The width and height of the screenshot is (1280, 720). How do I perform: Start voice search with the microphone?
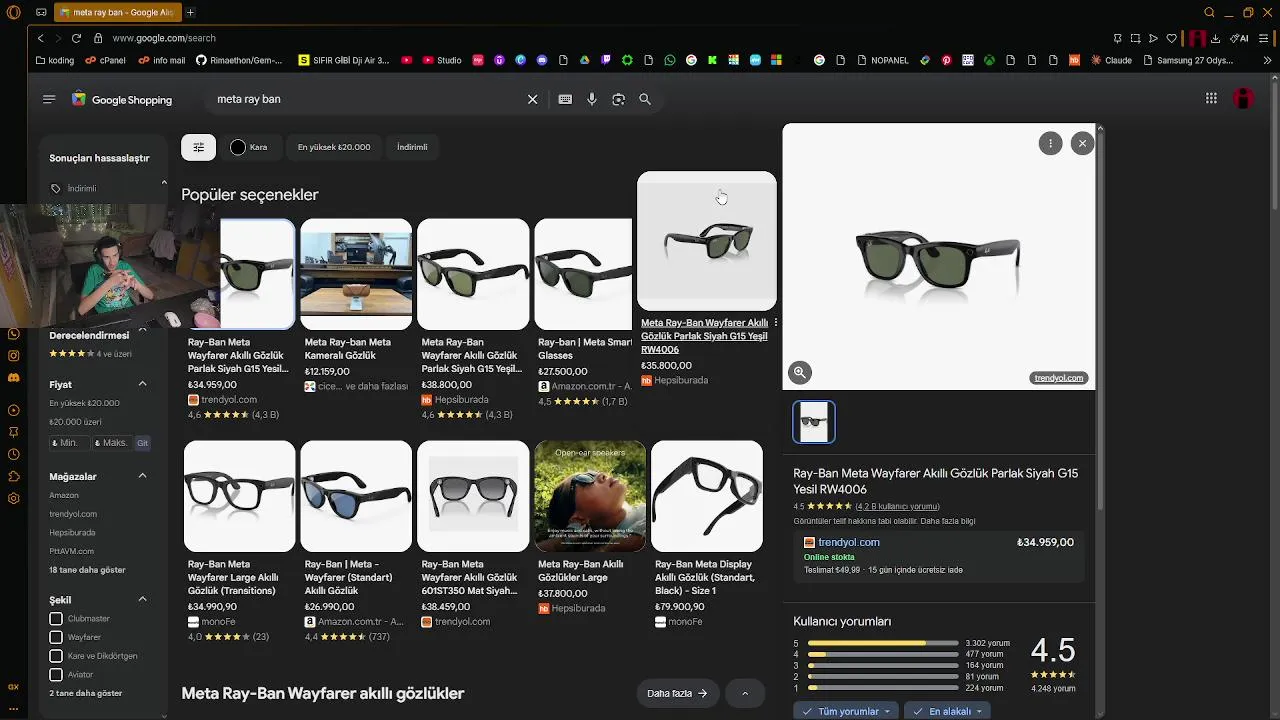pyautogui.click(x=592, y=99)
